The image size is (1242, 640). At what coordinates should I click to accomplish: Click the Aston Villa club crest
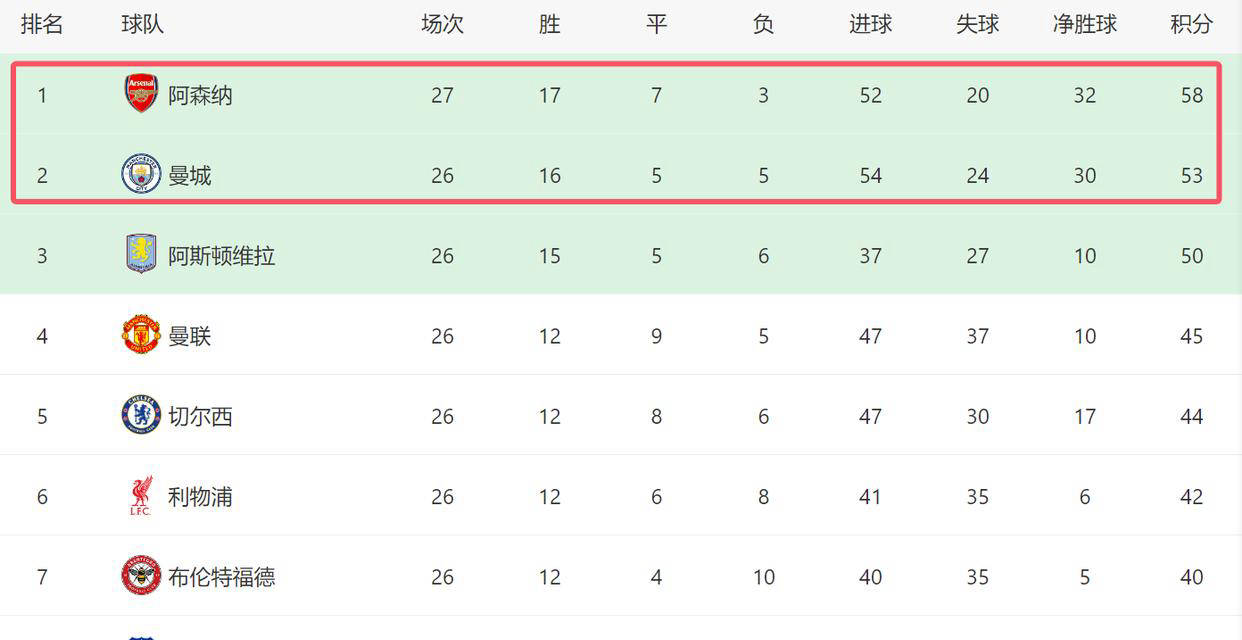[x=141, y=254]
